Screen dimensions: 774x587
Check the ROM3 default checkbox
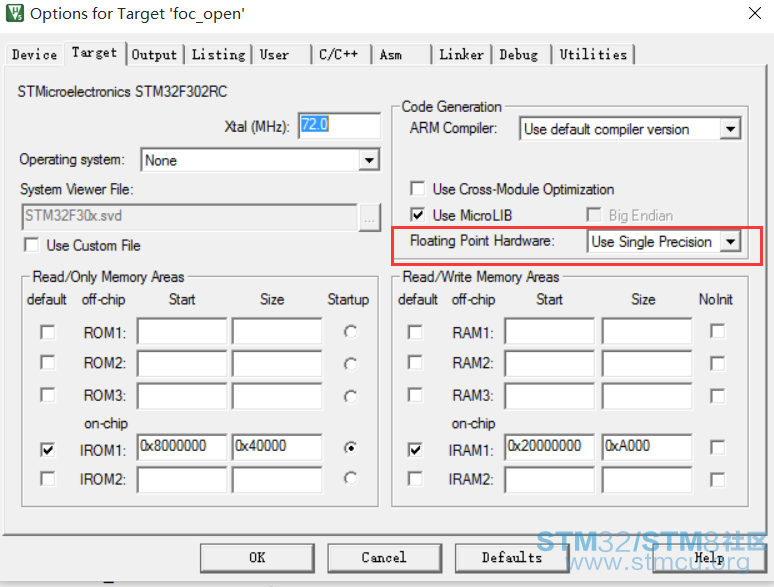pos(47,395)
